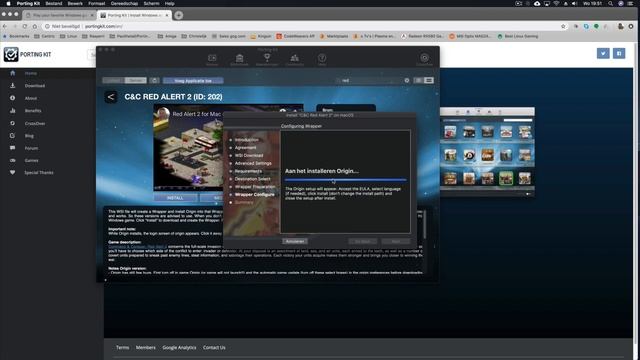Viewport: 640px width, 360px height.
Task: Click the Twitter share button on website
Action: point(603,53)
